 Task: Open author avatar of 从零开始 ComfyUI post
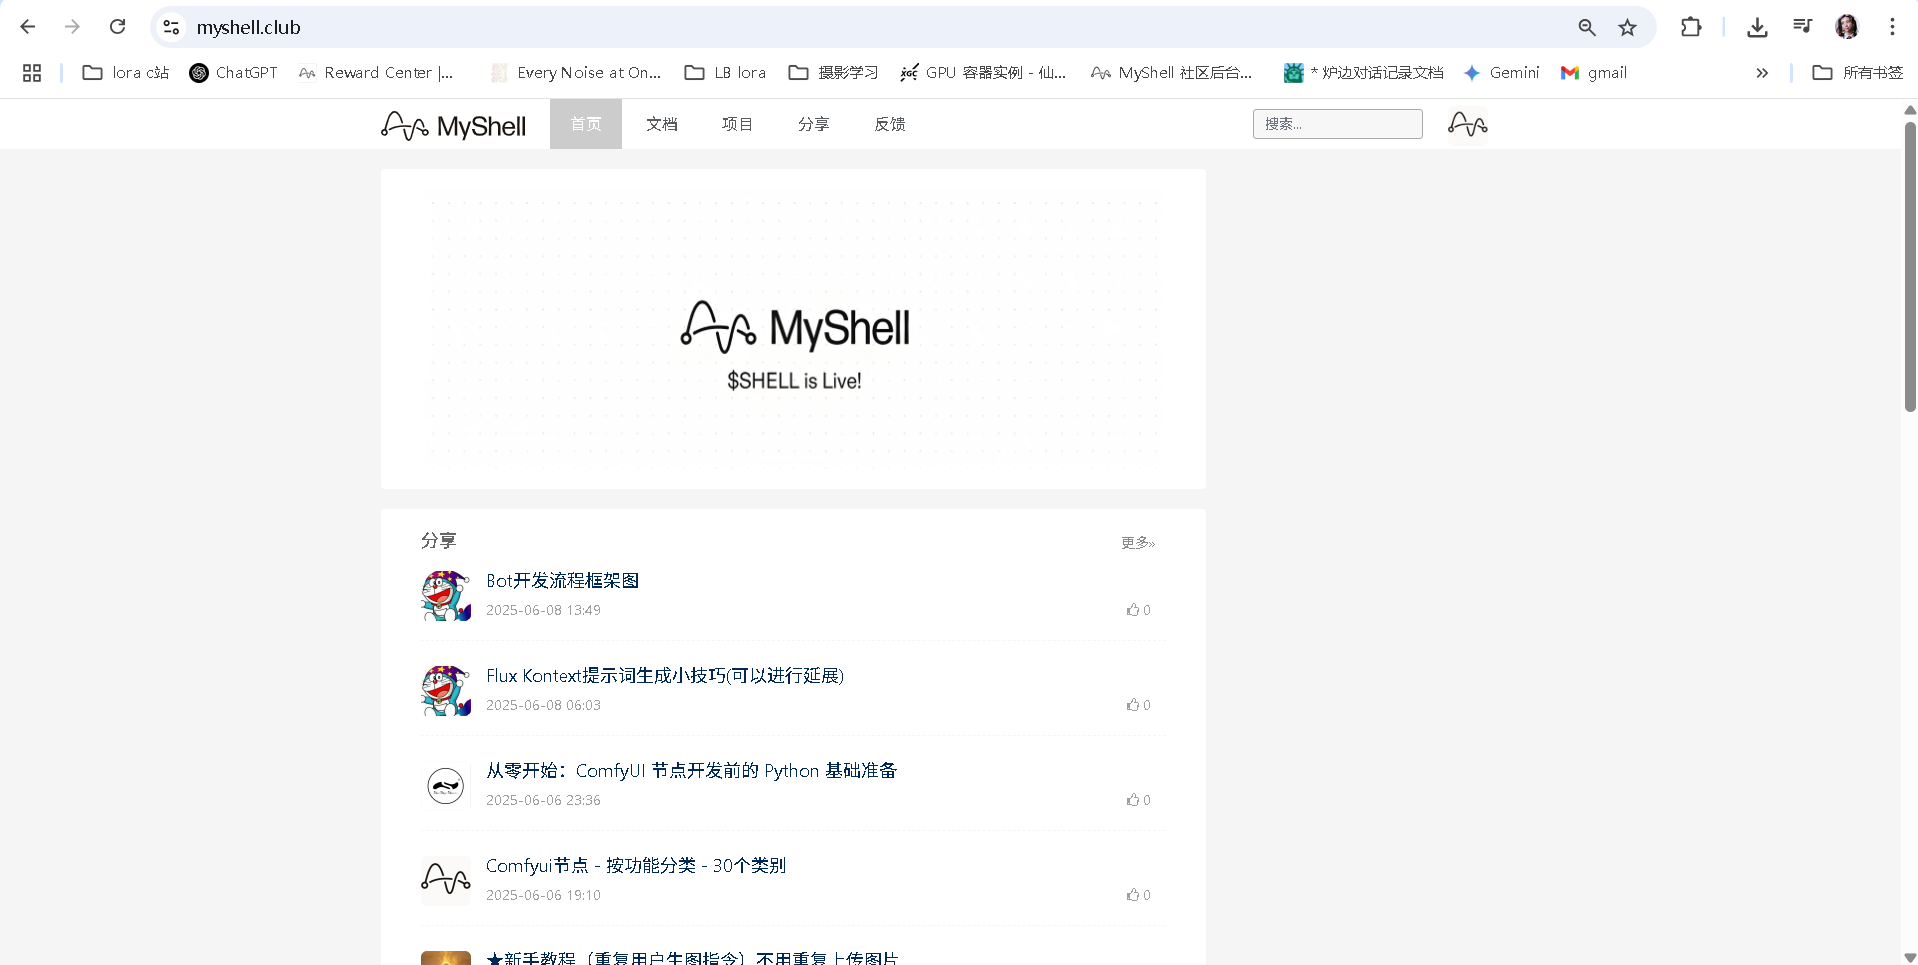tap(446, 786)
